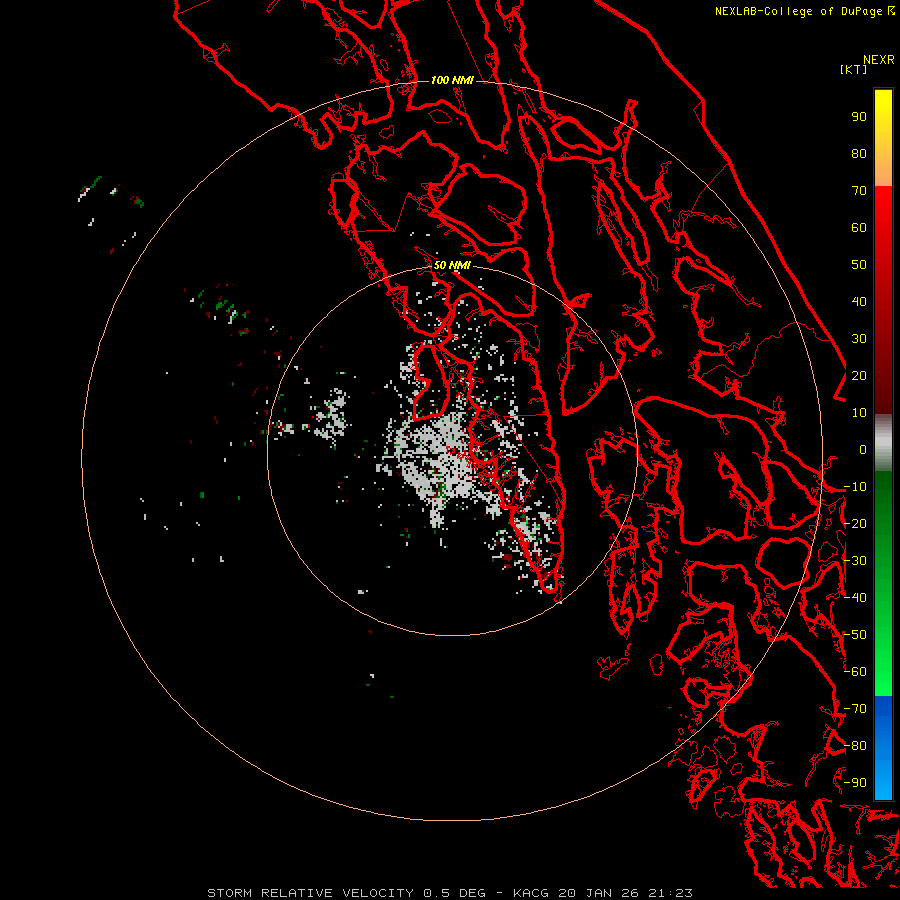Click the 0.5 DEG elevation angle text

click(x=454, y=893)
